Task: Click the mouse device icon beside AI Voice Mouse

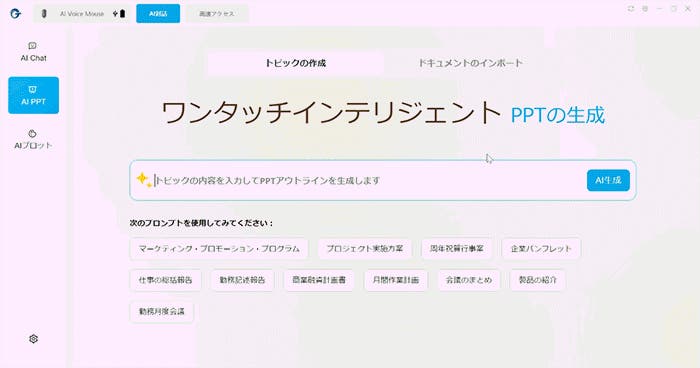Action: tap(44, 14)
